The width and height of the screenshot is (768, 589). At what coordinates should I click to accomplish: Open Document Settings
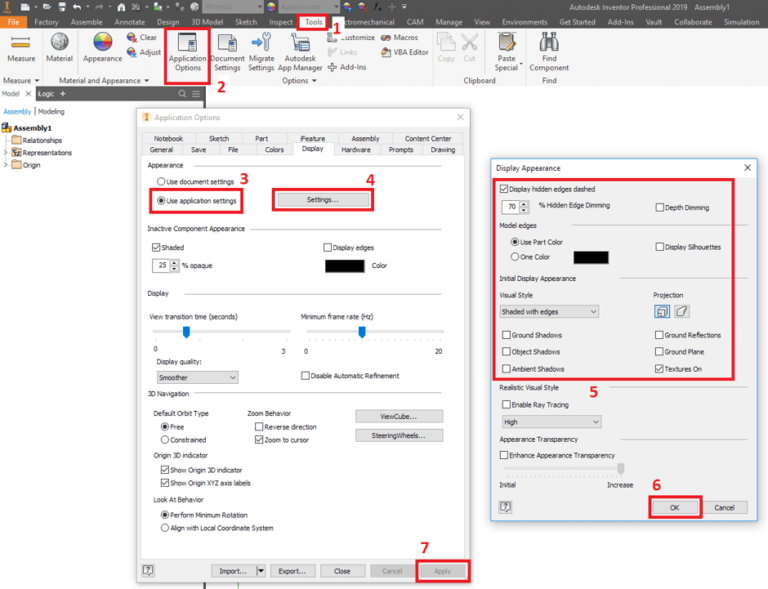[227, 52]
